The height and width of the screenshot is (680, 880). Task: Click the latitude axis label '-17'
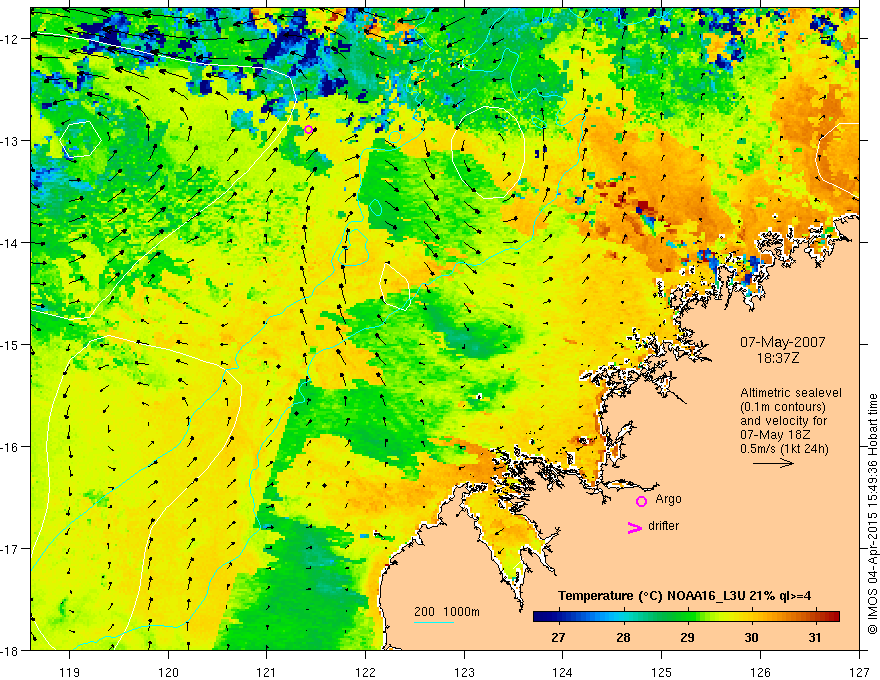11,549
